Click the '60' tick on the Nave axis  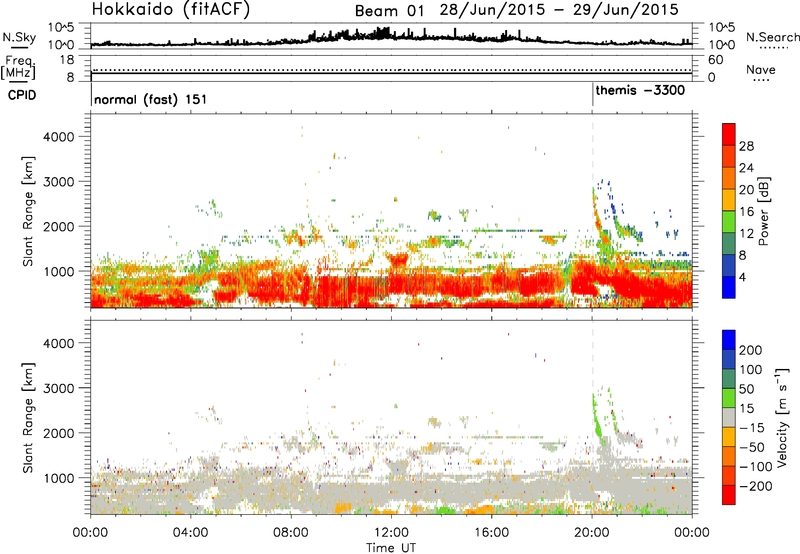coord(715,60)
